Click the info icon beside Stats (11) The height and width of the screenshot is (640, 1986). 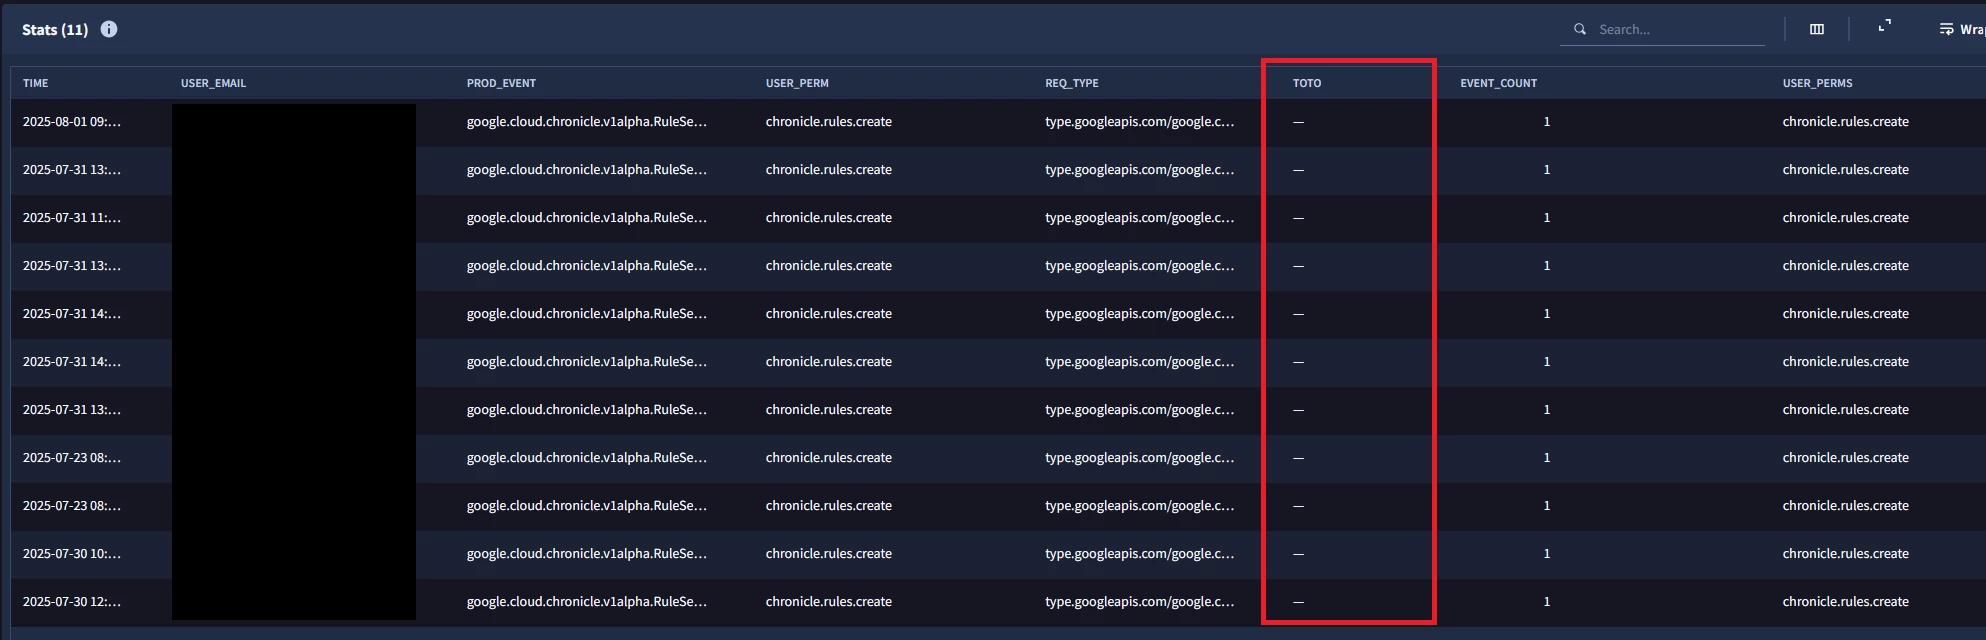tap(109, 29)
